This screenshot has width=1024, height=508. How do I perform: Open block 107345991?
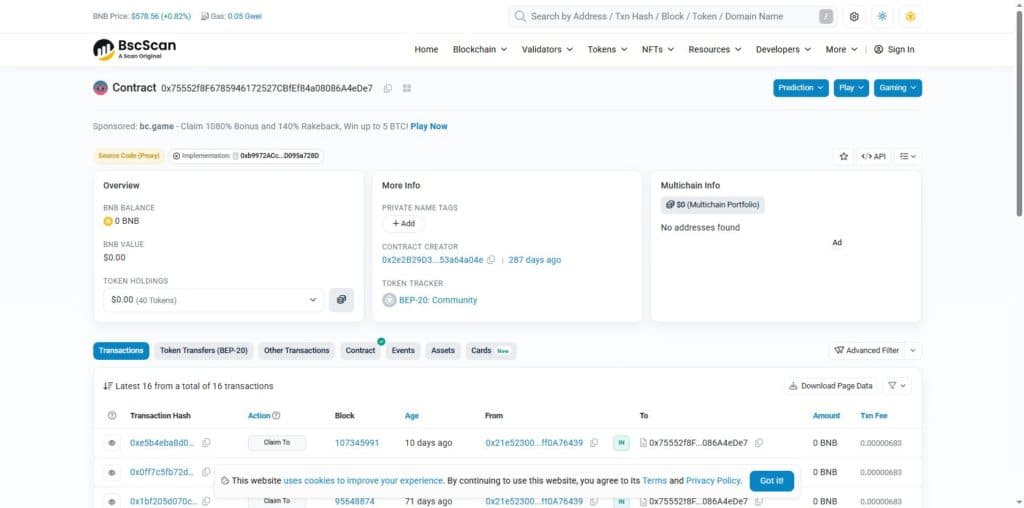coord(357,443)
